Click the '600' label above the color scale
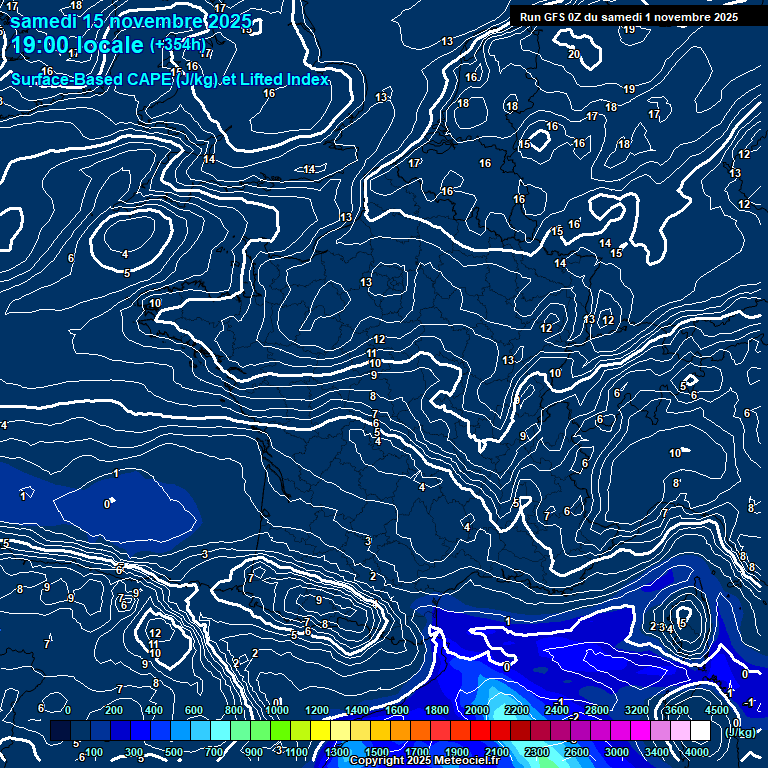 (x=194, y=710)
